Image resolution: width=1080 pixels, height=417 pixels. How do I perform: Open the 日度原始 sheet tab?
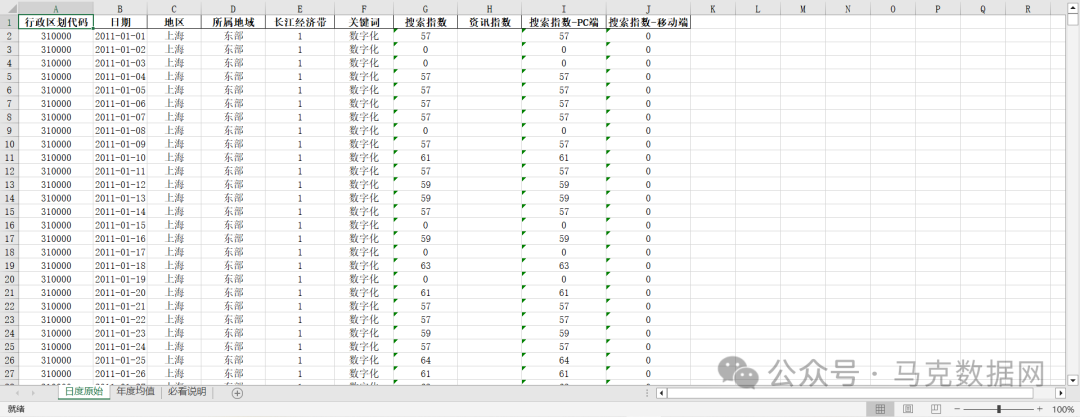[x=84, y=392]
